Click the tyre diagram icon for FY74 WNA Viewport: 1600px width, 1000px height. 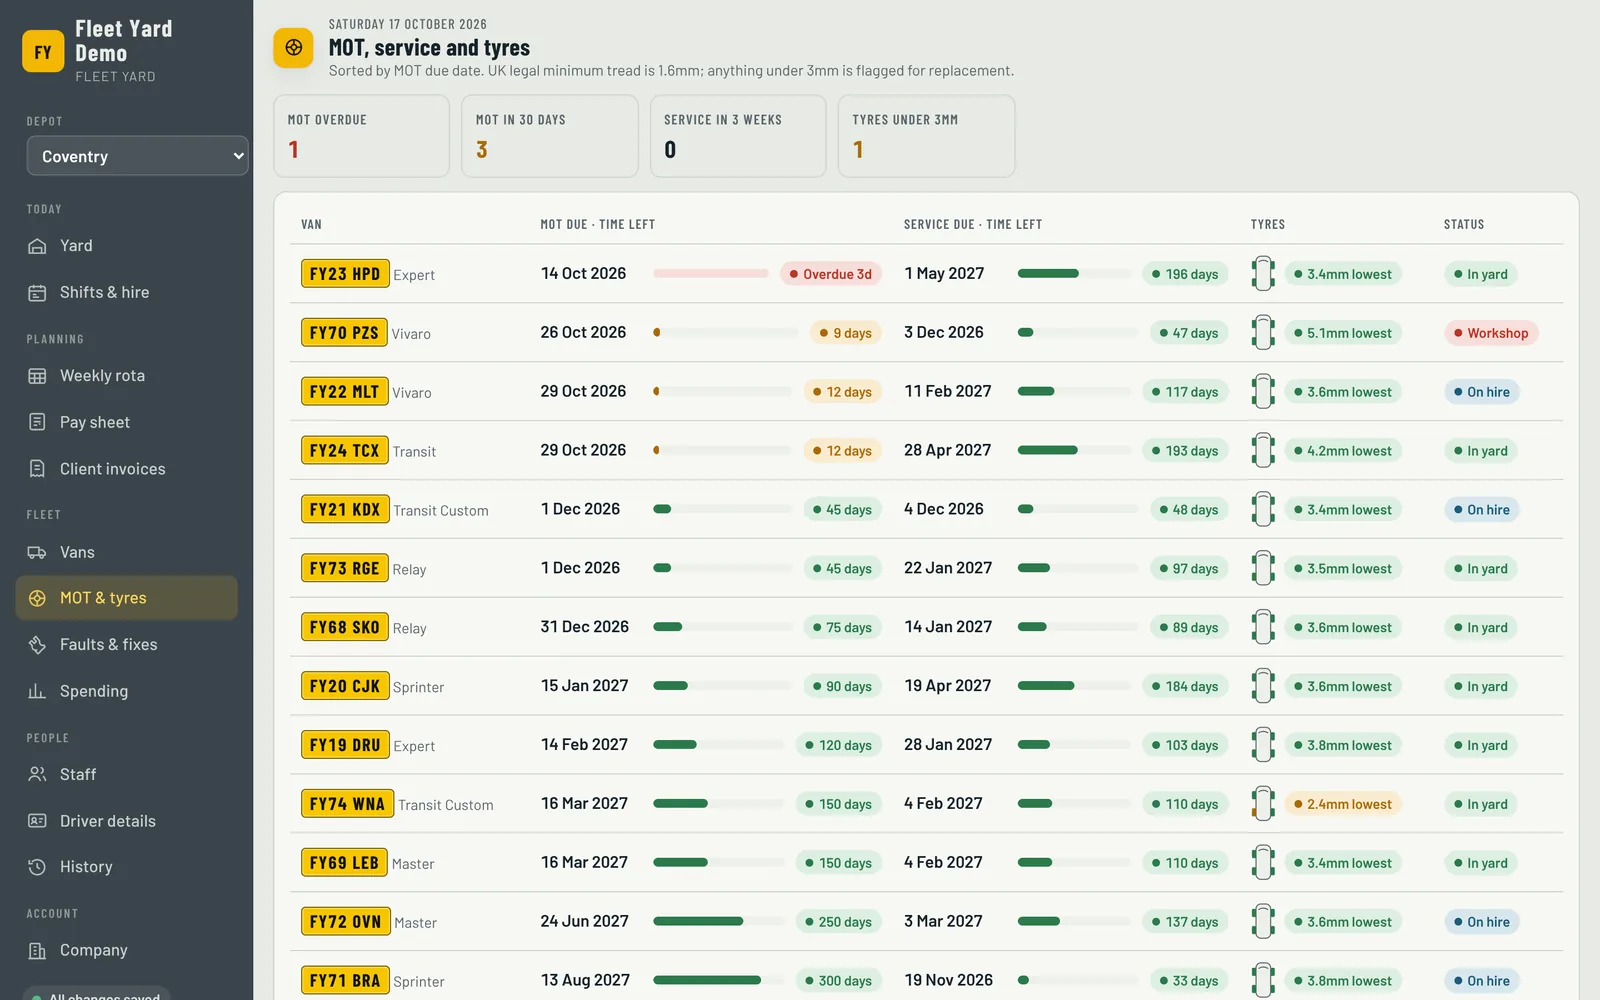pyautogui.click(x=1263, y=804)
